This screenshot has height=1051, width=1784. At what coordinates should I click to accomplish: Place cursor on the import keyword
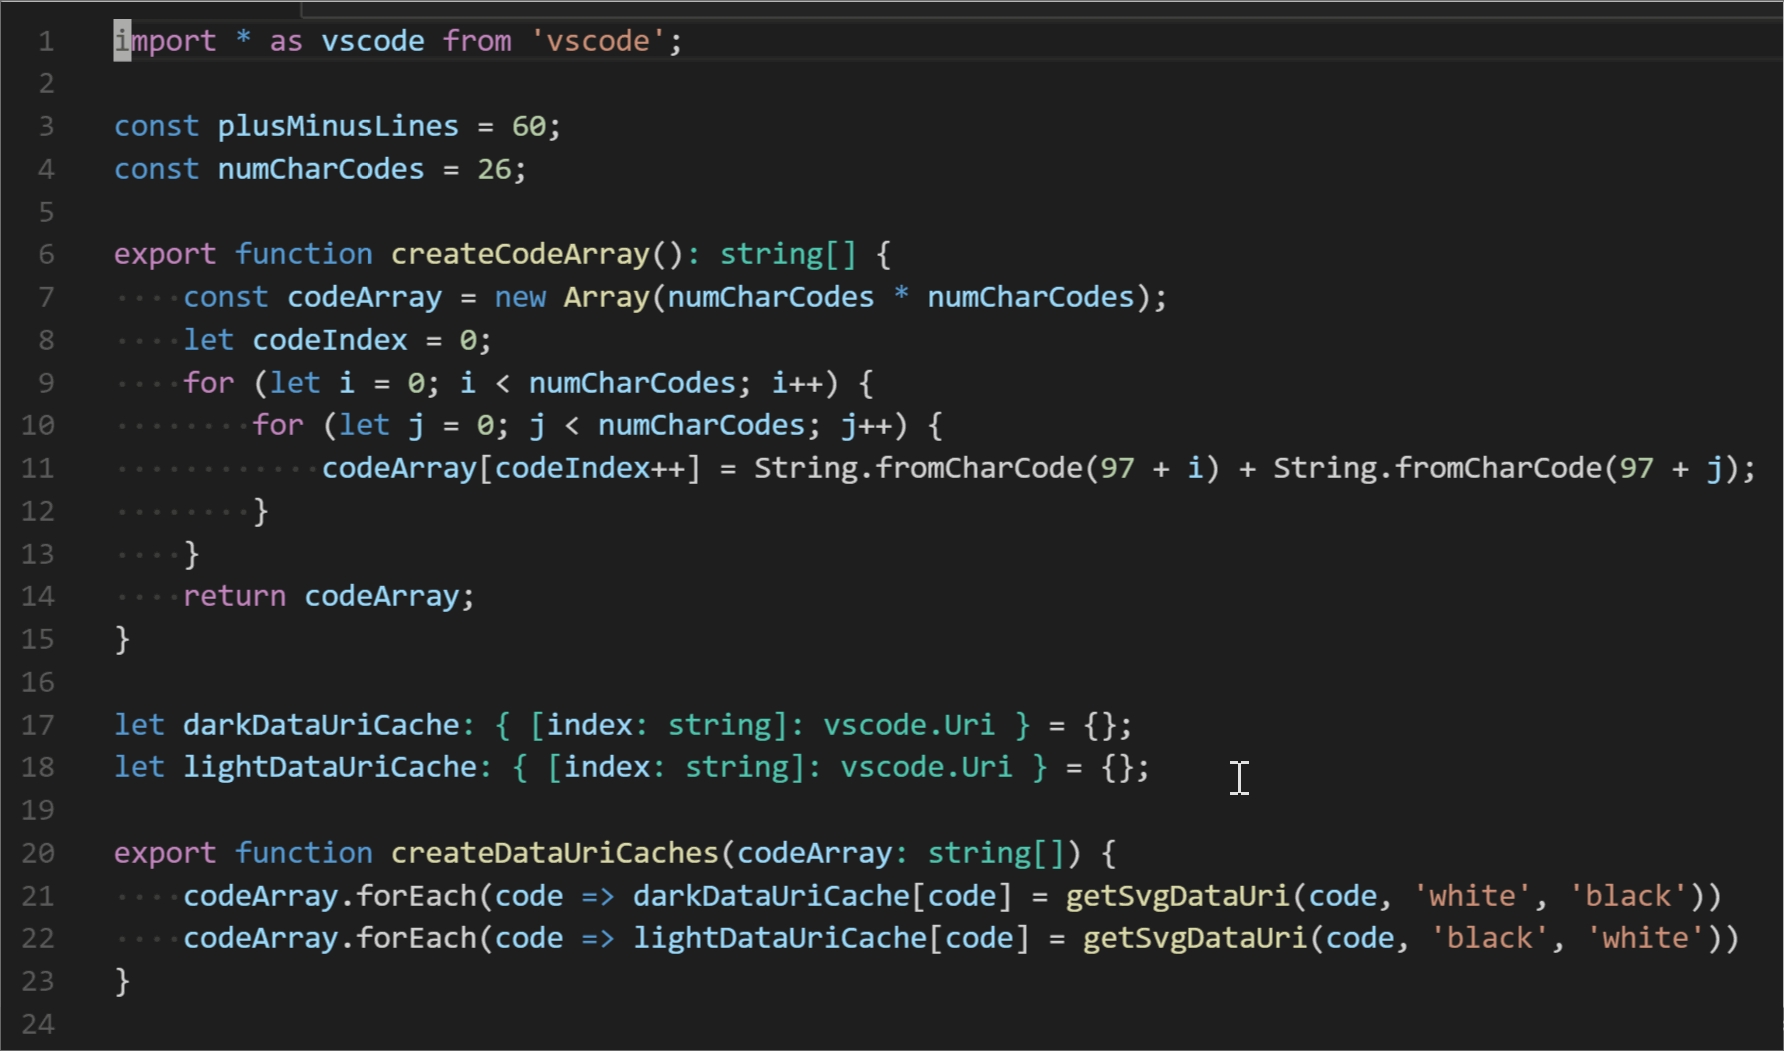pyautogui.click(x=165, y=41)
